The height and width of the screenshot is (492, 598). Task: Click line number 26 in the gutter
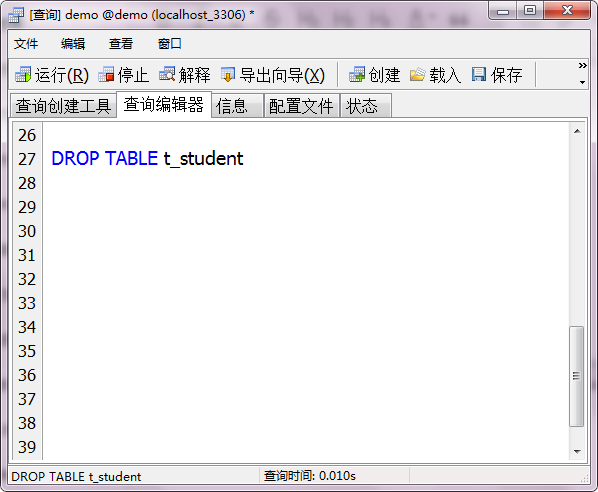pyautogui.click(x=27, y=135)
